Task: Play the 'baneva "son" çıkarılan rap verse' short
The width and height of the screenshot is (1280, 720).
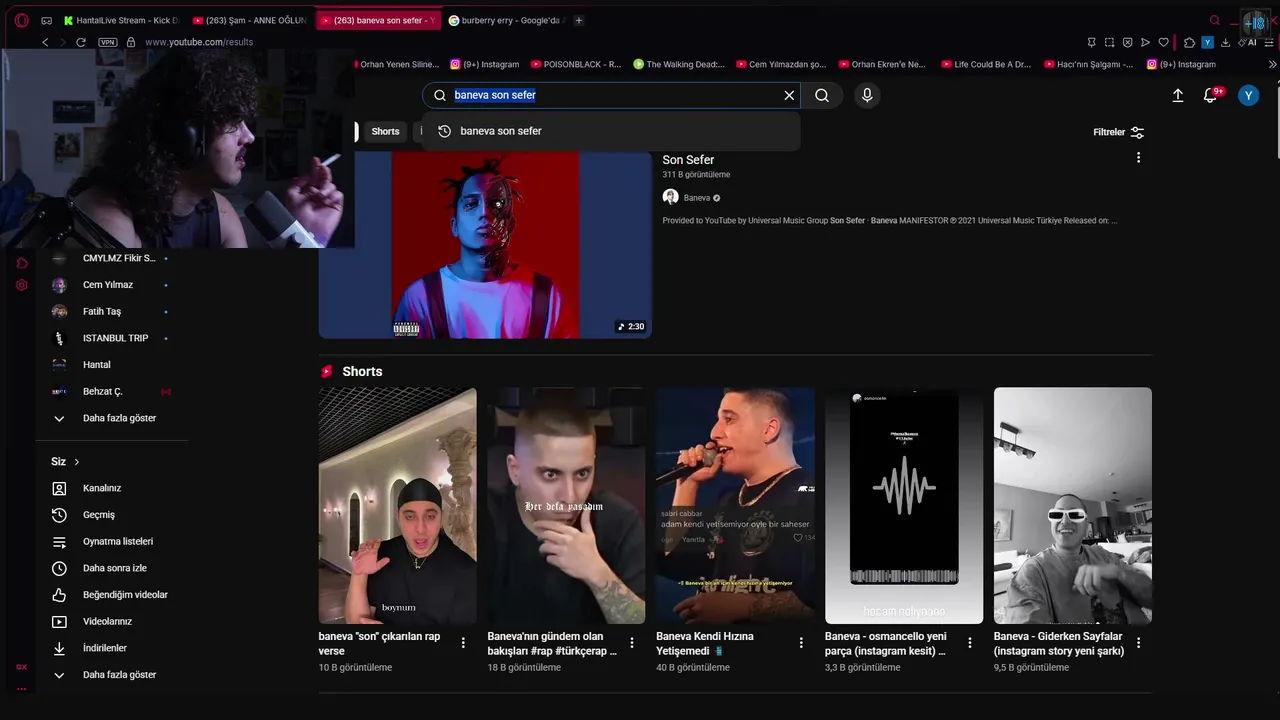Action: [x=397, y=506]
